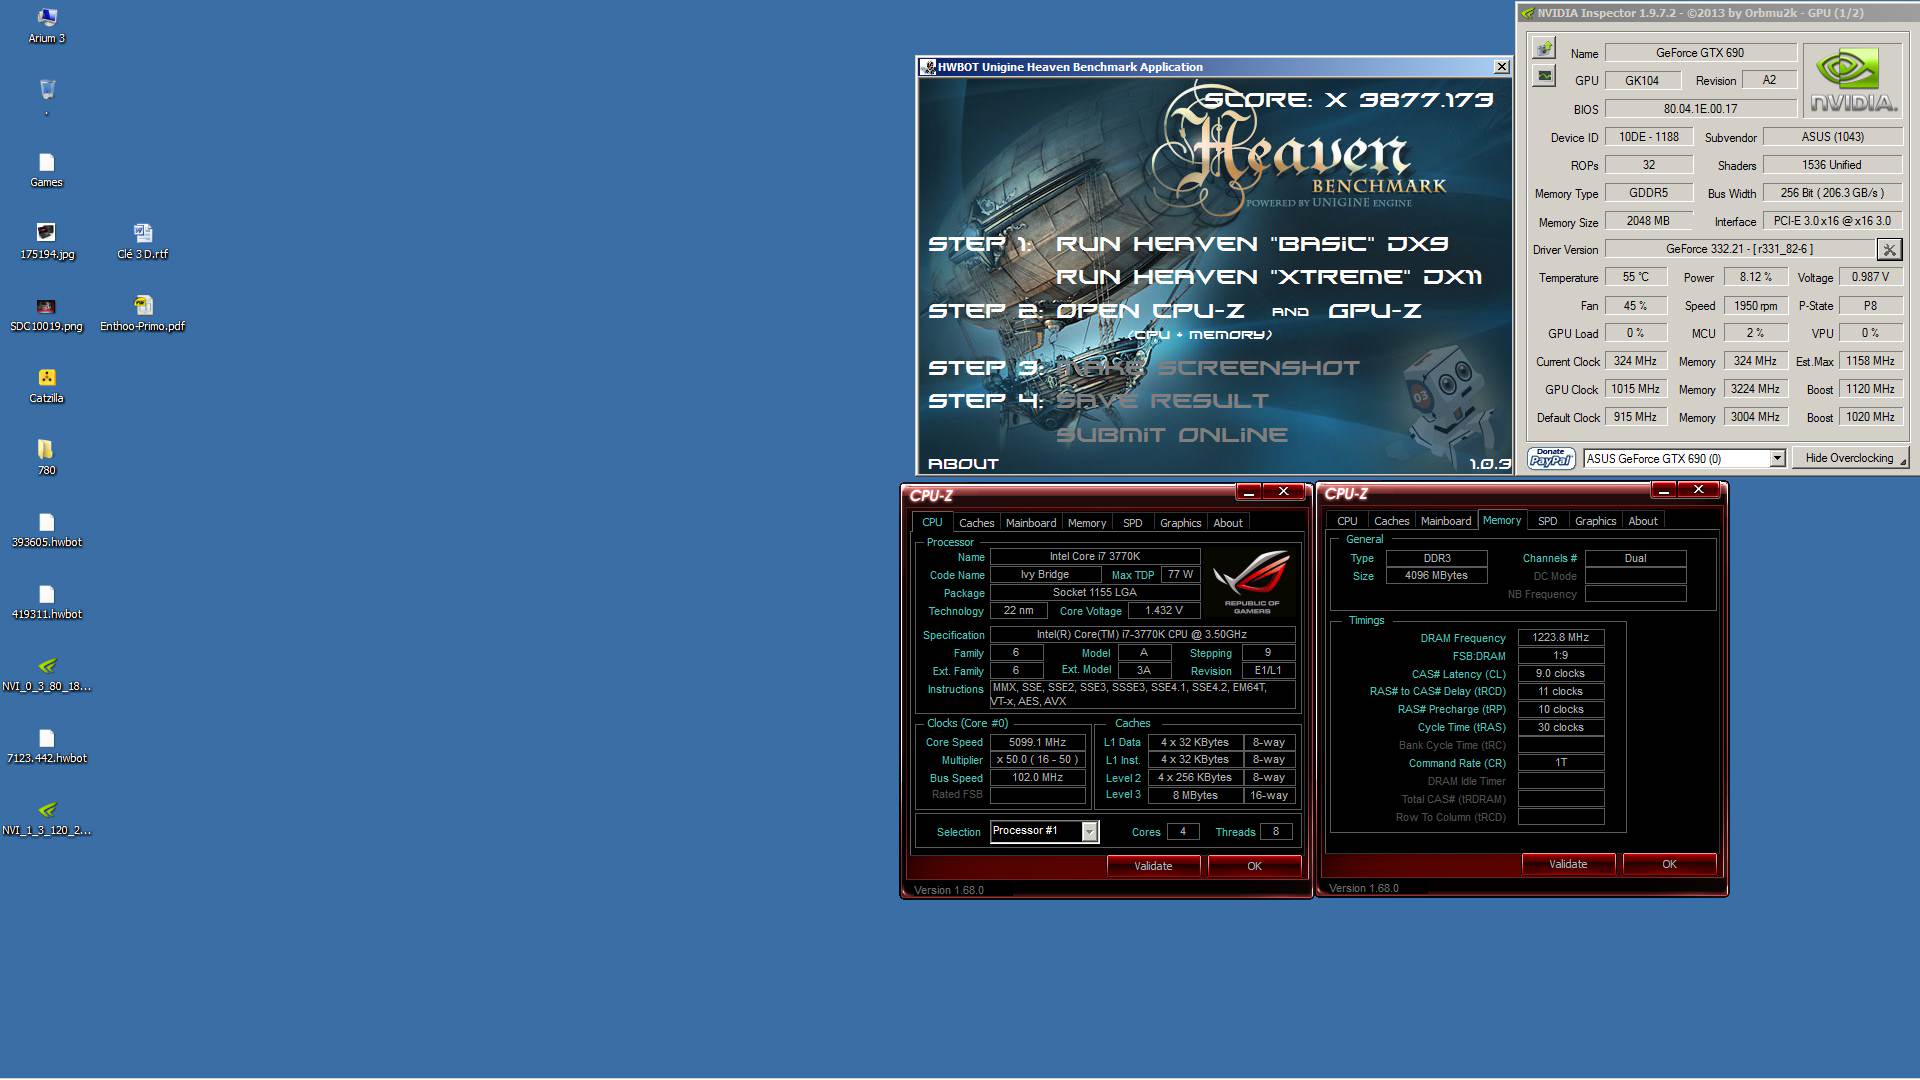Select the DRAM Frequency 1223.8 MHz value

(1560, 637)
